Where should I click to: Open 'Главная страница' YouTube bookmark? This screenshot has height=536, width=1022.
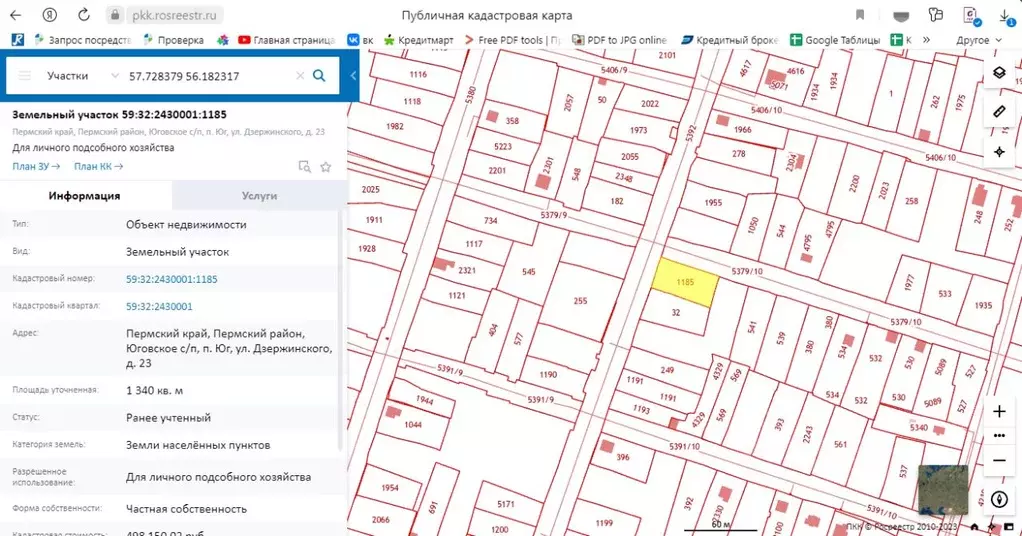[287, 40]
